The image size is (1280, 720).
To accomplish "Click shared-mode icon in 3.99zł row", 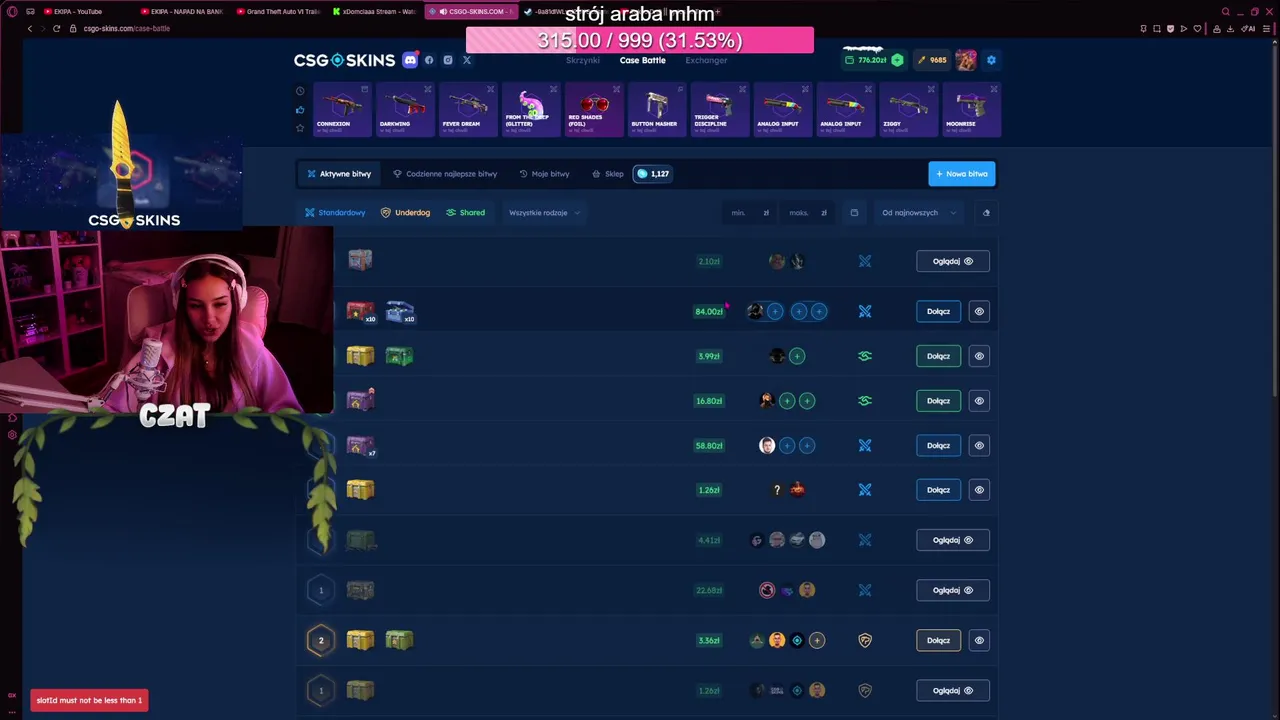I will coord(865,356).
